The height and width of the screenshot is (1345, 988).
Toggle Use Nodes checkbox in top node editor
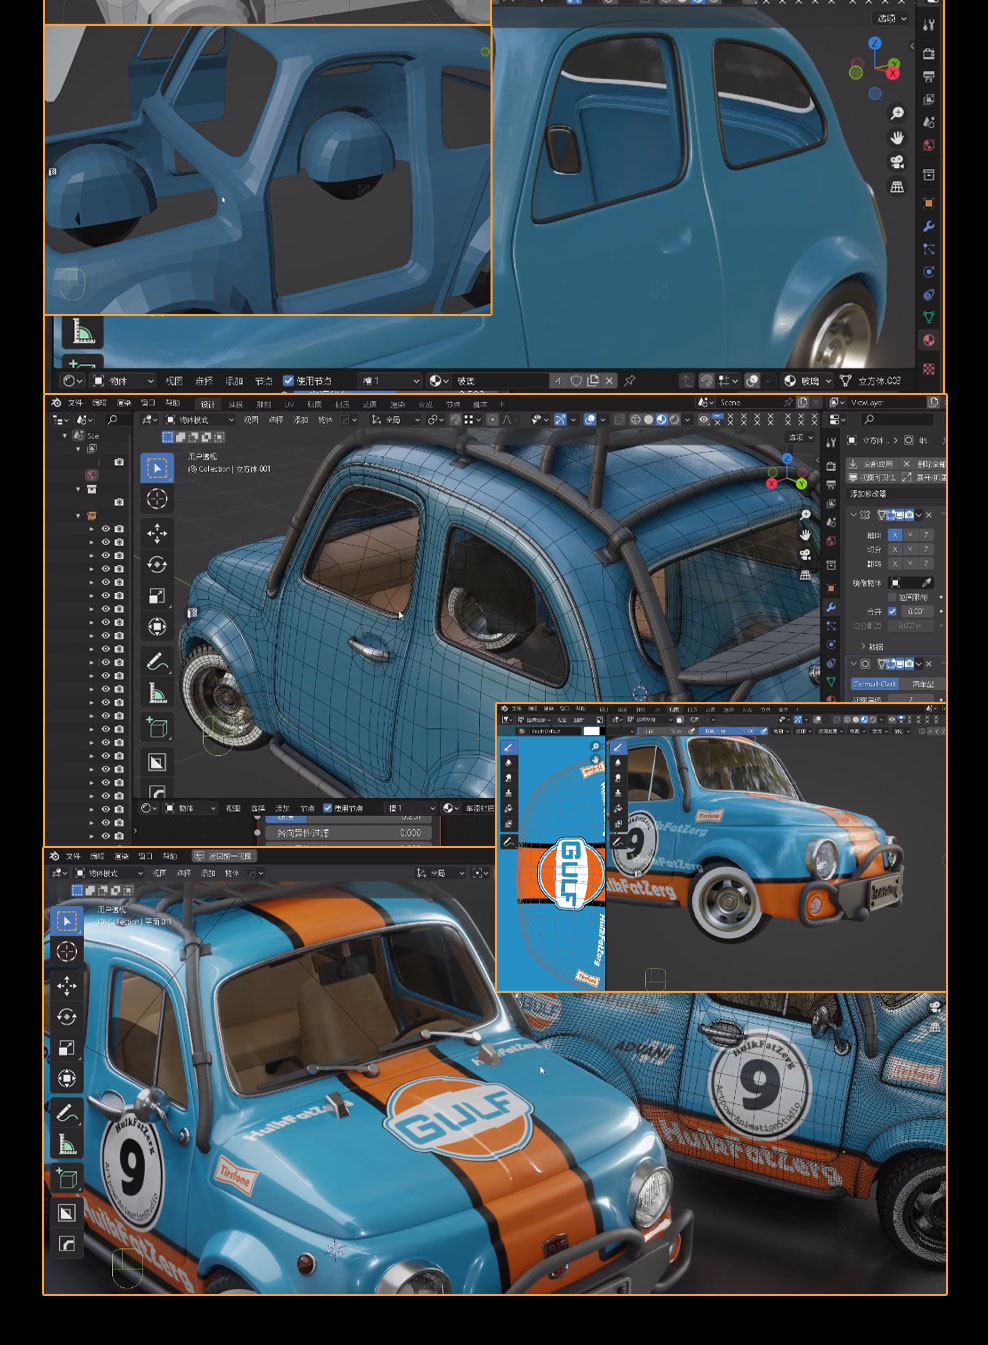coord(289,381)
